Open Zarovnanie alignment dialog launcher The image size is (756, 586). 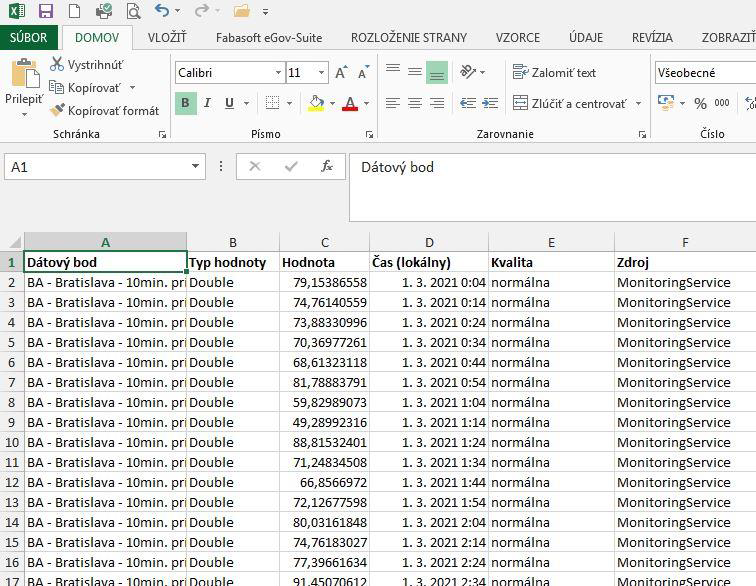coord(642,135)
